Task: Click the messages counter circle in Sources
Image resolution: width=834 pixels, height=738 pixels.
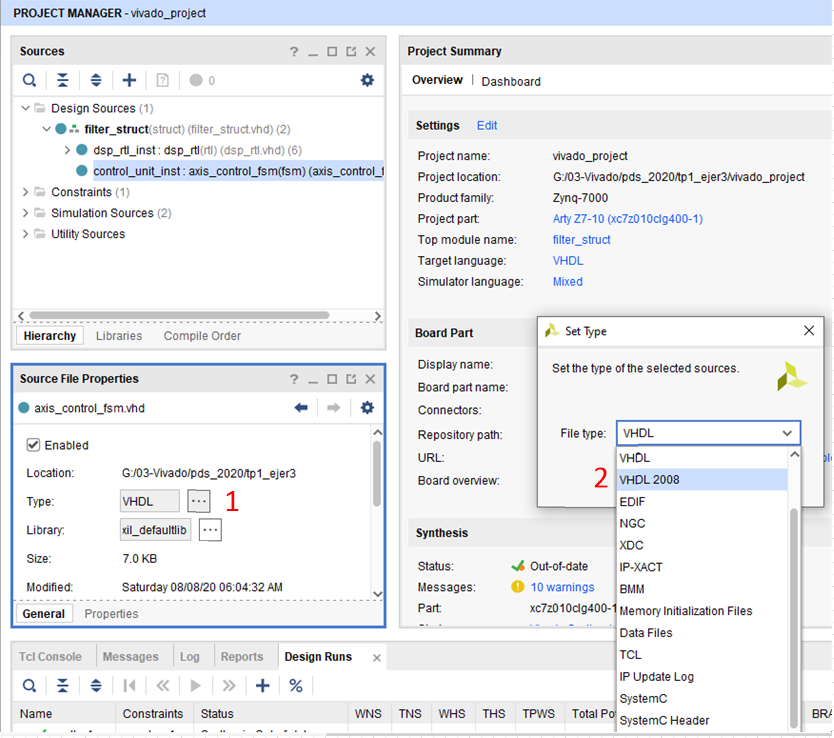Action: pos(196,80)
